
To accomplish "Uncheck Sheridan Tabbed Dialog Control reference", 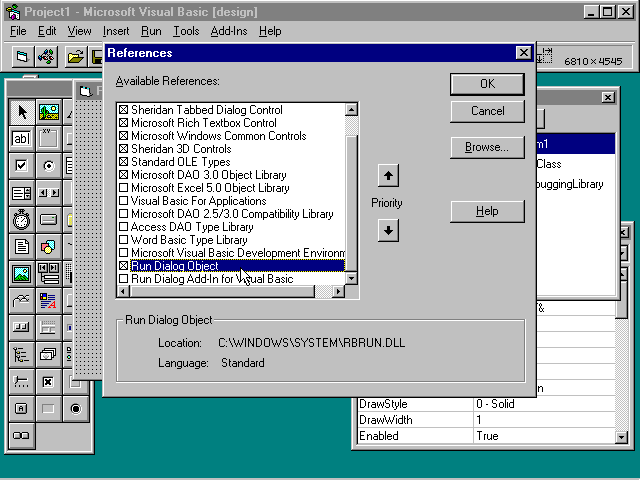I will (124, 110).
